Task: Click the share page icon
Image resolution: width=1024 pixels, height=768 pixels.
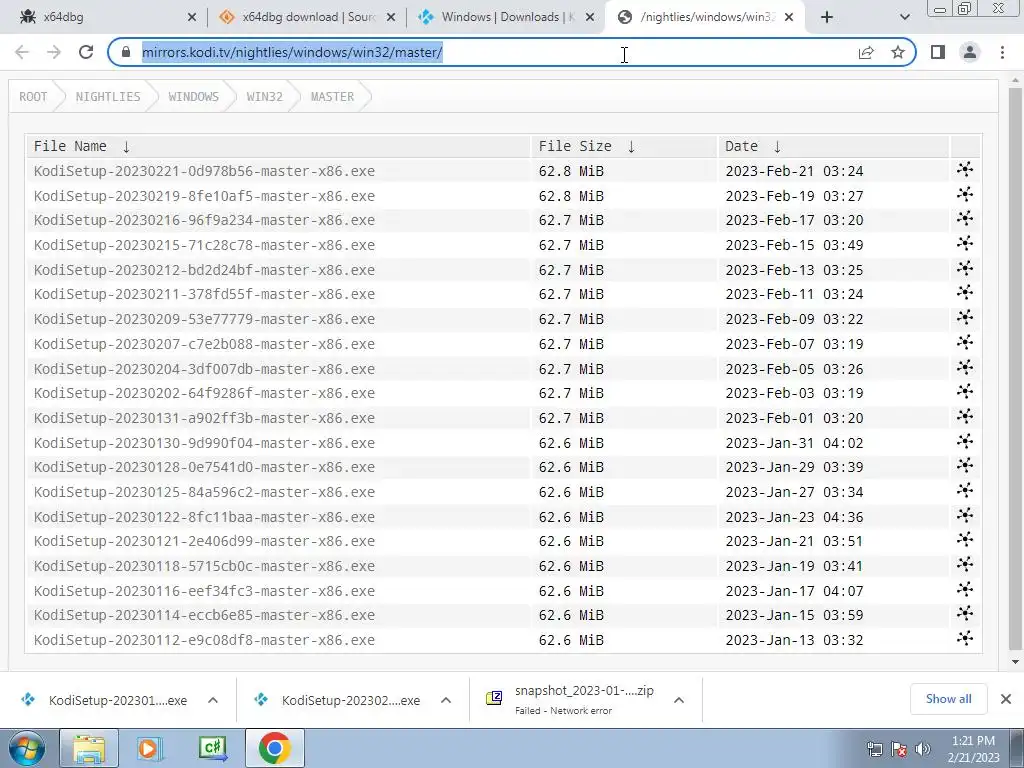Action: (866, 52)
